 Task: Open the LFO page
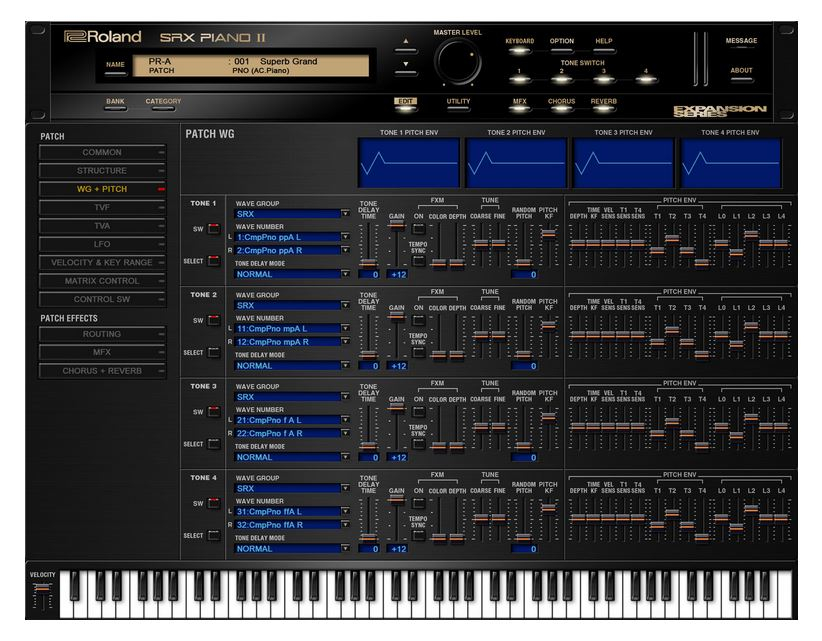tap(102, 244)
